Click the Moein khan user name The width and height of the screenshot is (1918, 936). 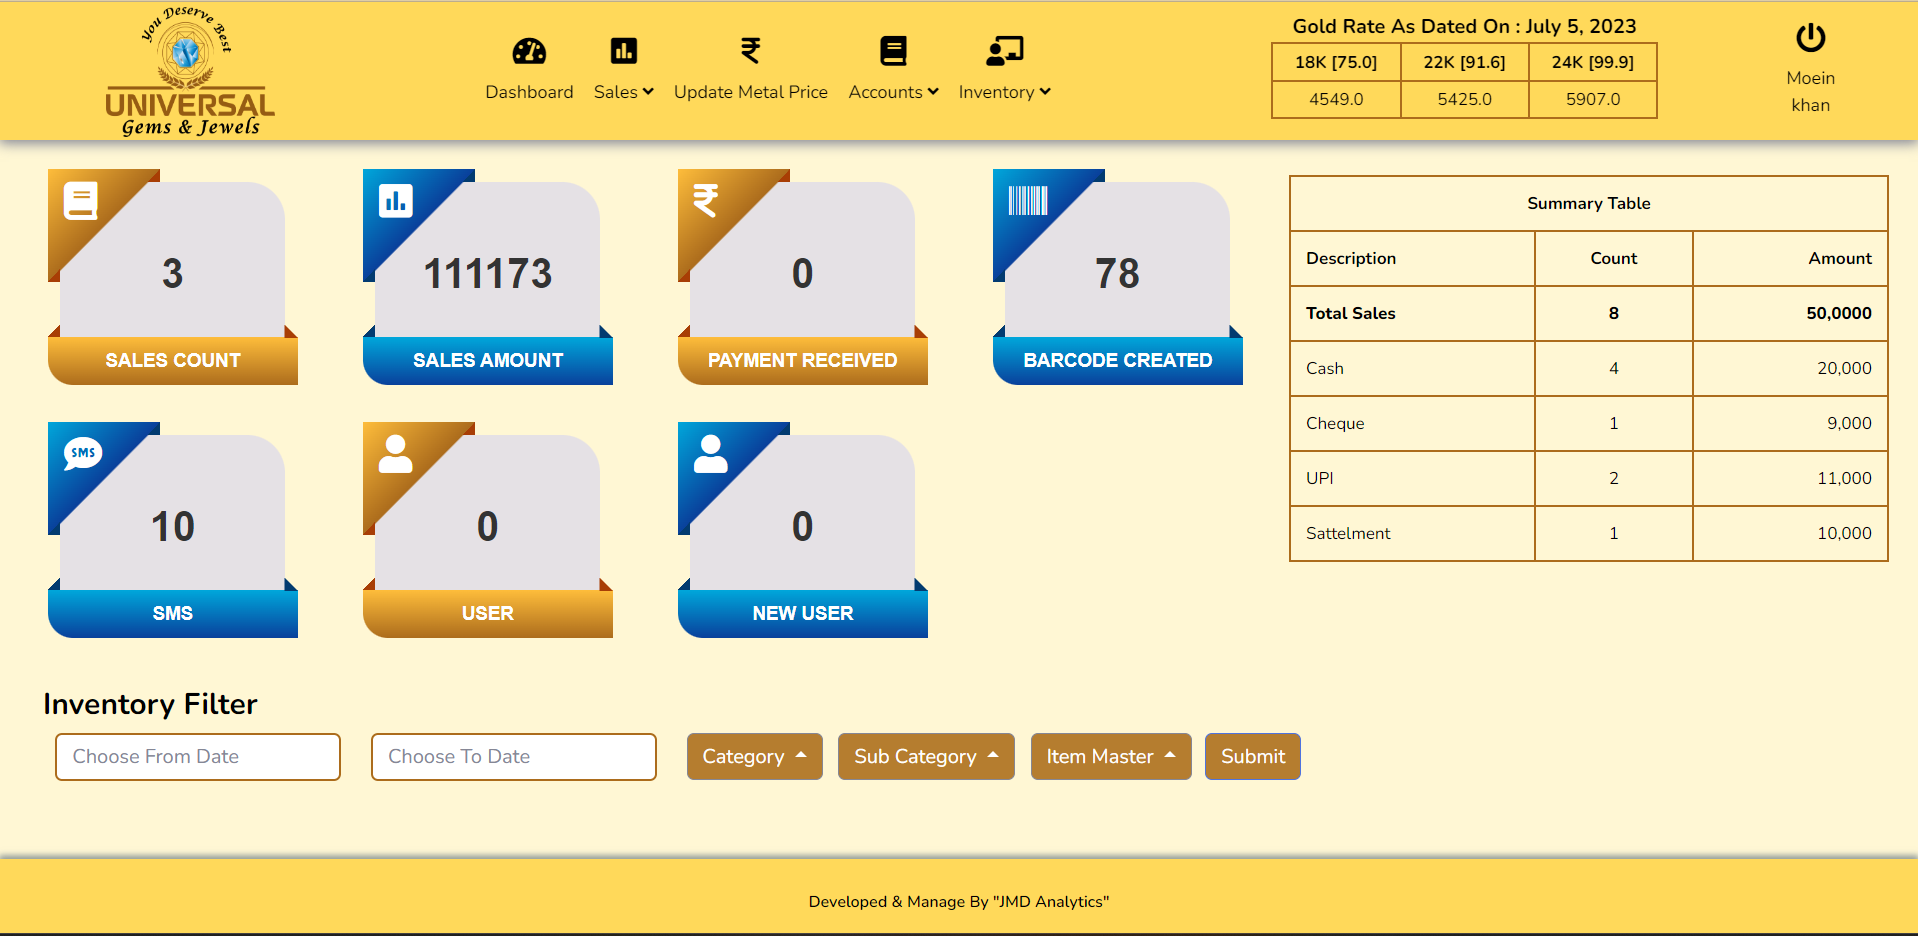1811,91
